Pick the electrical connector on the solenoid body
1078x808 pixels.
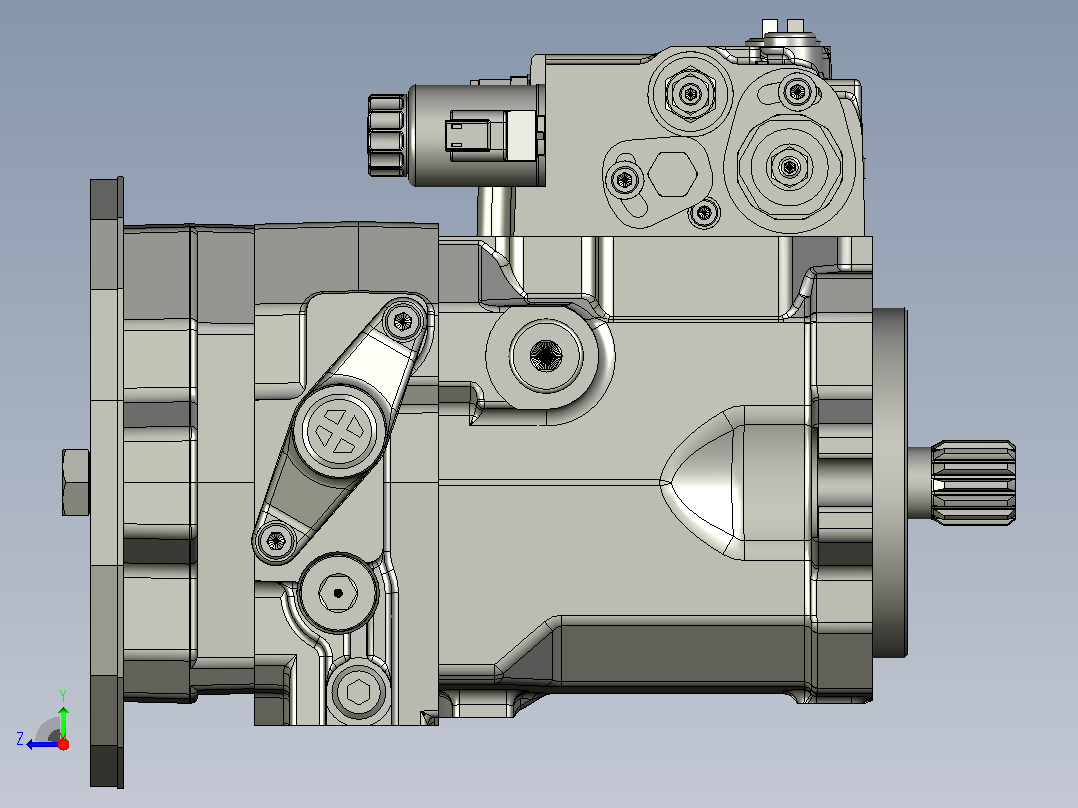490,135
